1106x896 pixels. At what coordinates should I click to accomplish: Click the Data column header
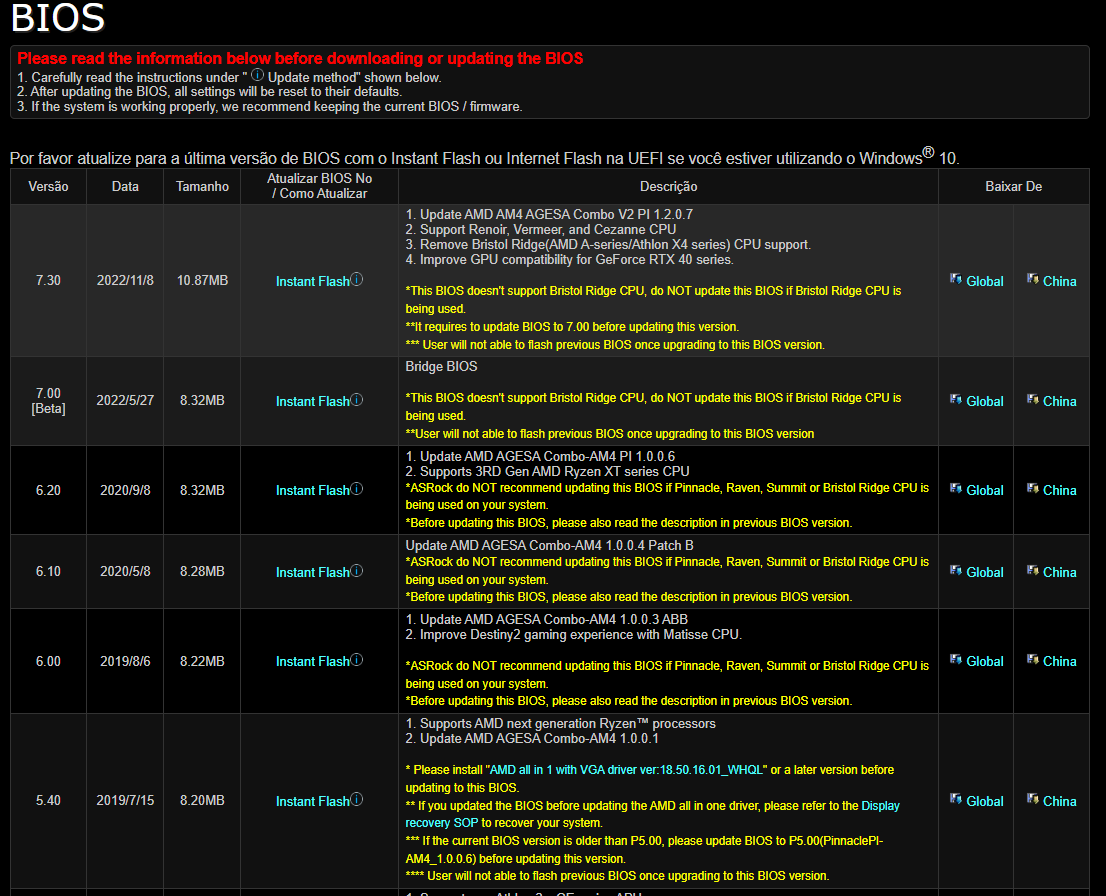[x=125, y=186]
